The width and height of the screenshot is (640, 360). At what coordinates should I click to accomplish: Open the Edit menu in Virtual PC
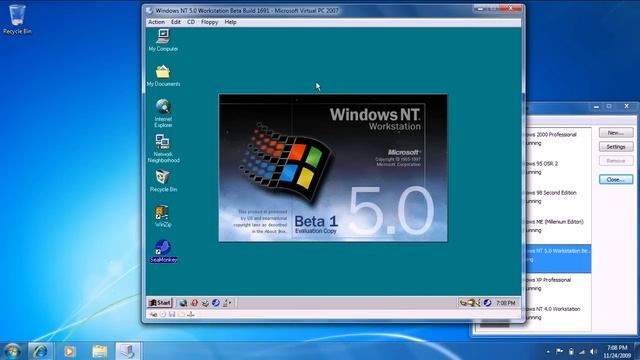(176, 22)
